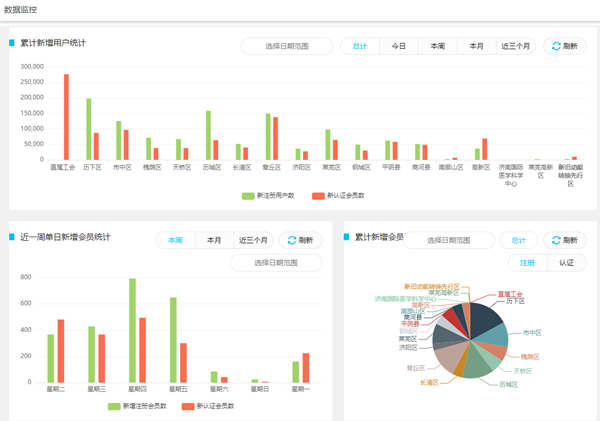Viewport: 600px width, 421px height.
Task: Click the teal 市中区 pie slice
Action: point(494,336)
